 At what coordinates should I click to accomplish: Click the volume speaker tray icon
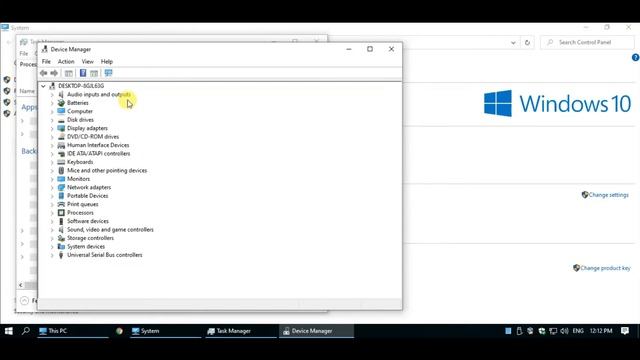coord(564,331)
